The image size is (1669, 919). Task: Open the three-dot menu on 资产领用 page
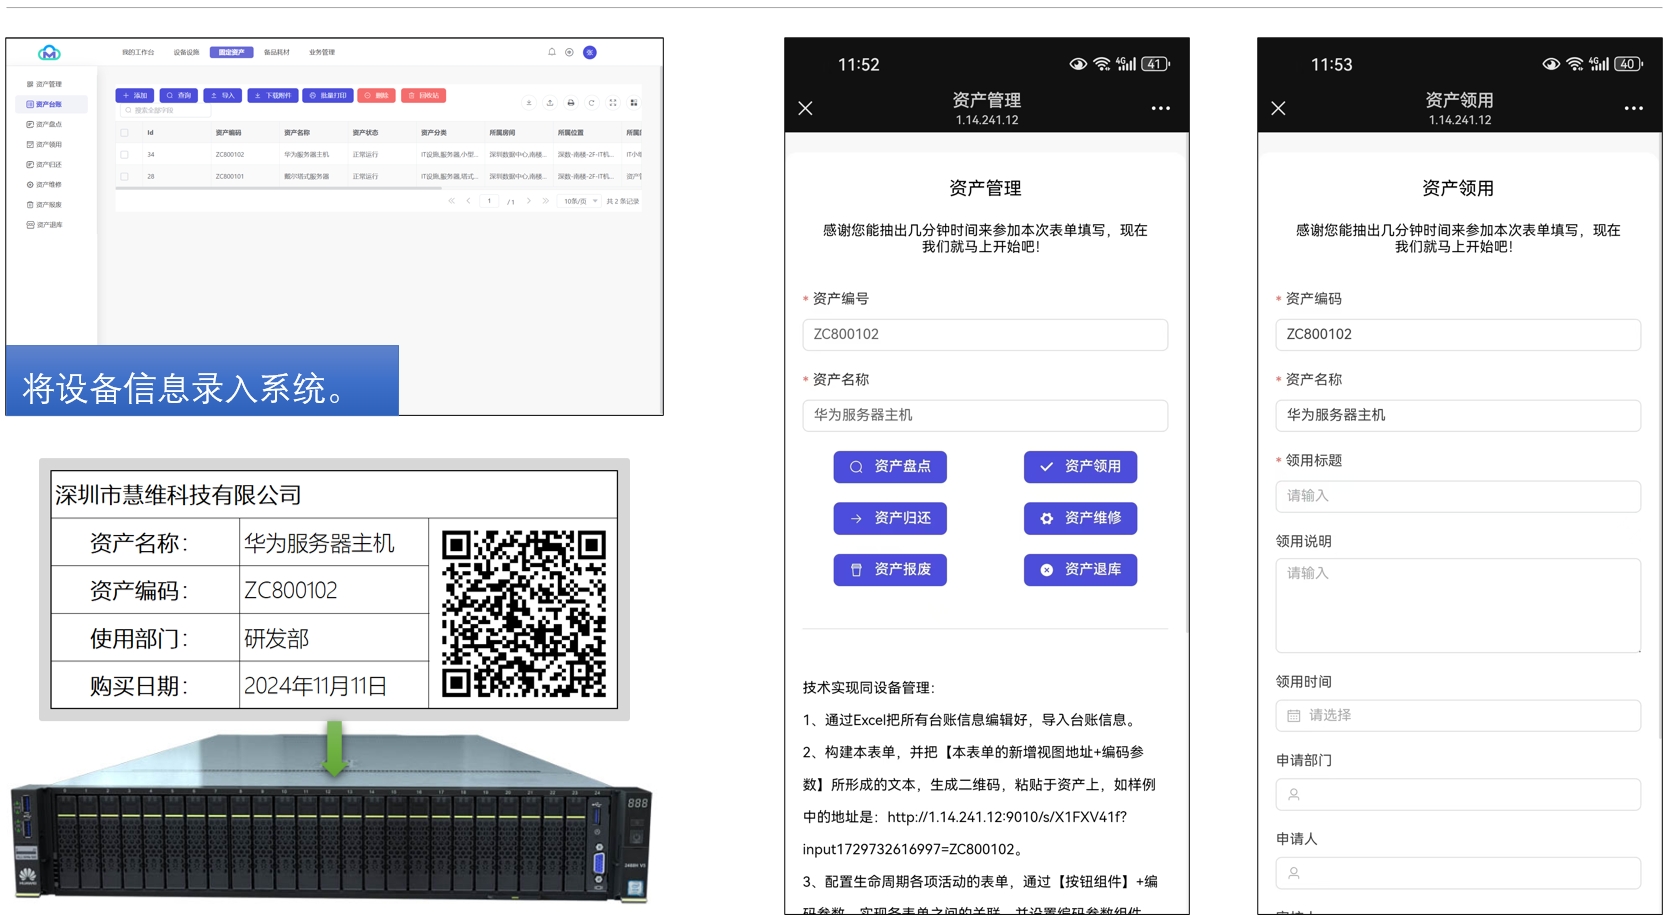pos(1633,108)
